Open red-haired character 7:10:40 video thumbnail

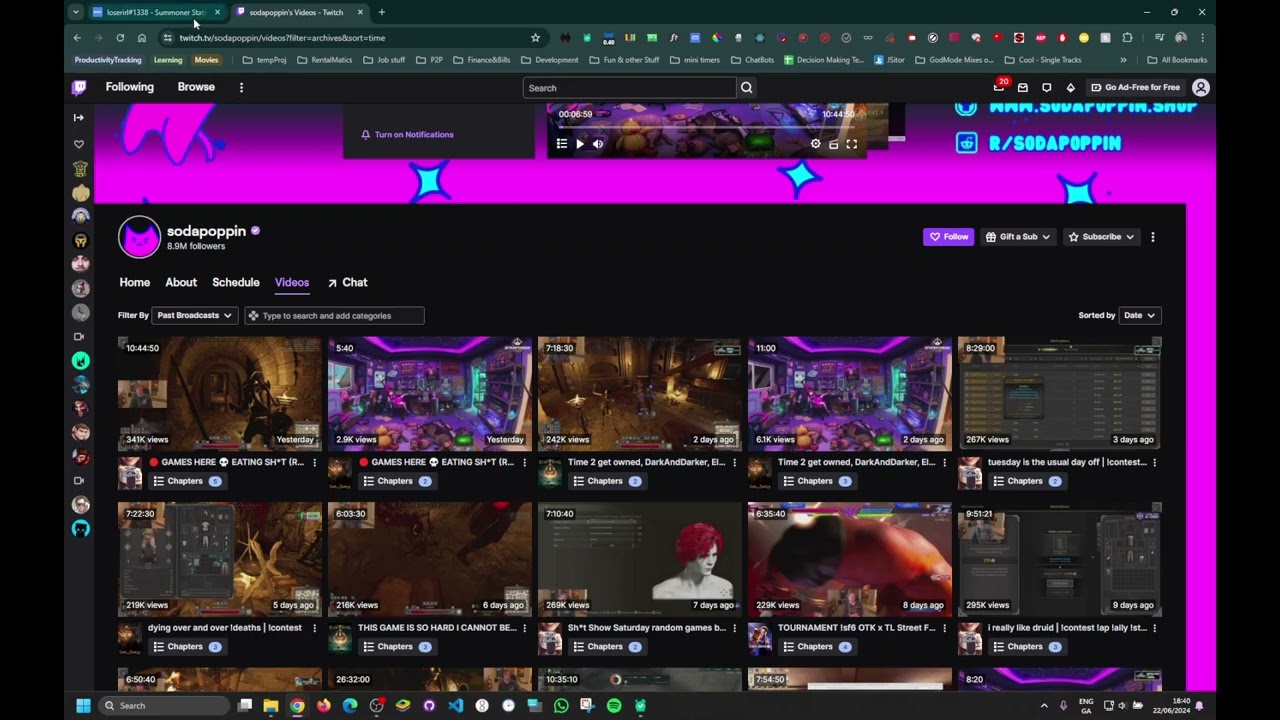tap(640, 559)
